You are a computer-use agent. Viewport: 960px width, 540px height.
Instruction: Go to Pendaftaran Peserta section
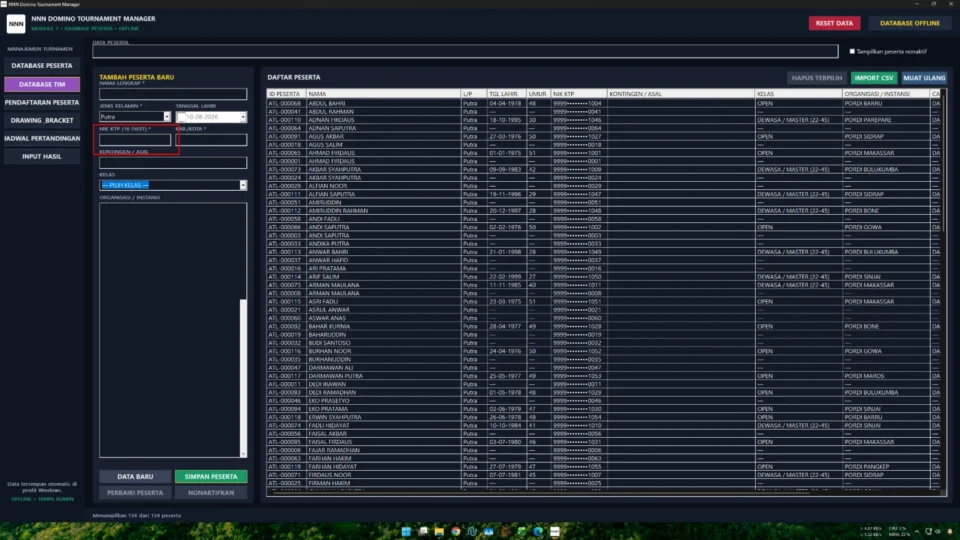(42, 102)
